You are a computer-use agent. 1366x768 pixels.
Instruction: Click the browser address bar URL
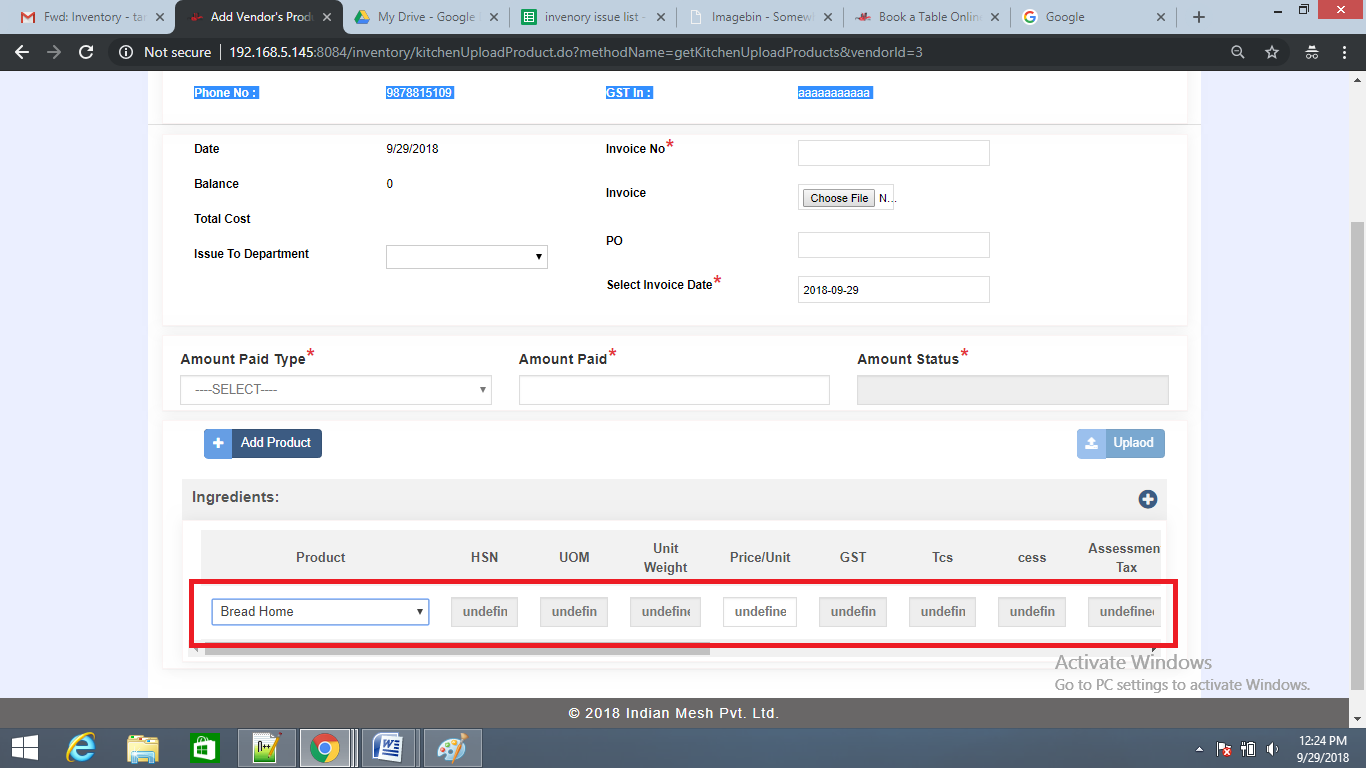pos(576,52)
